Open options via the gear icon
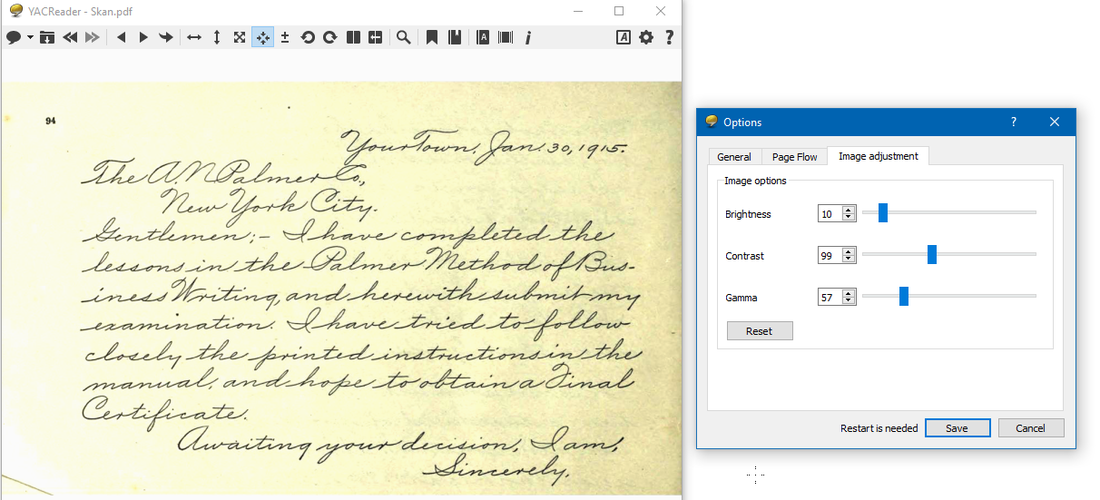 646,37
